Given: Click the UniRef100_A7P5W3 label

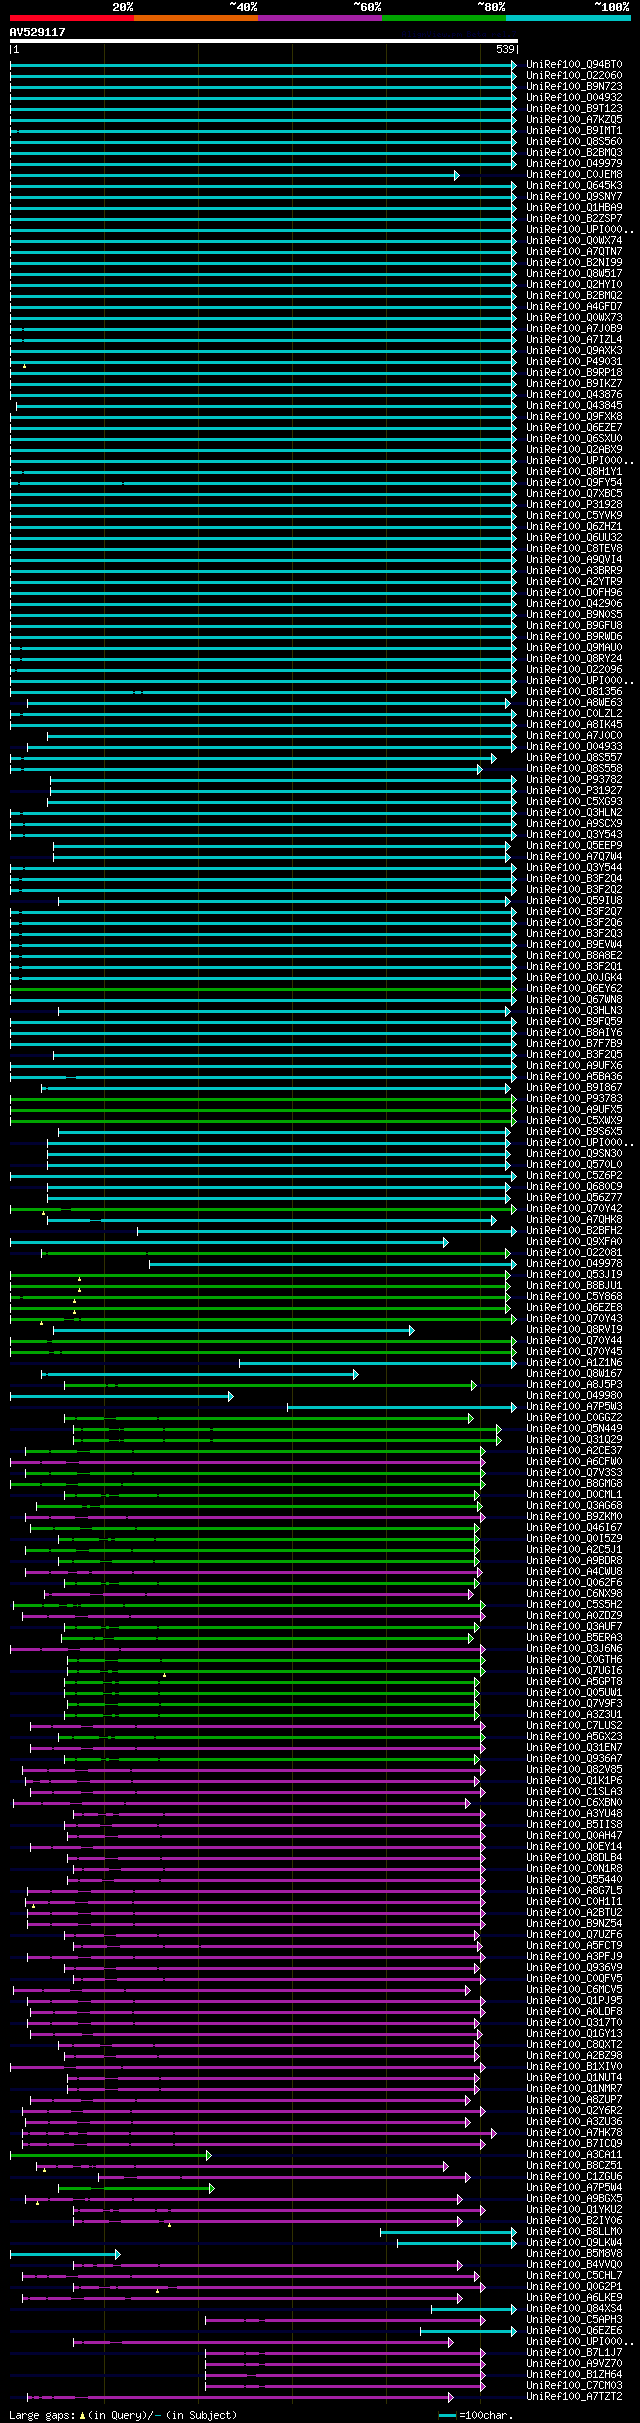Looking at the screenshot, I should [x=574, y=1406].
